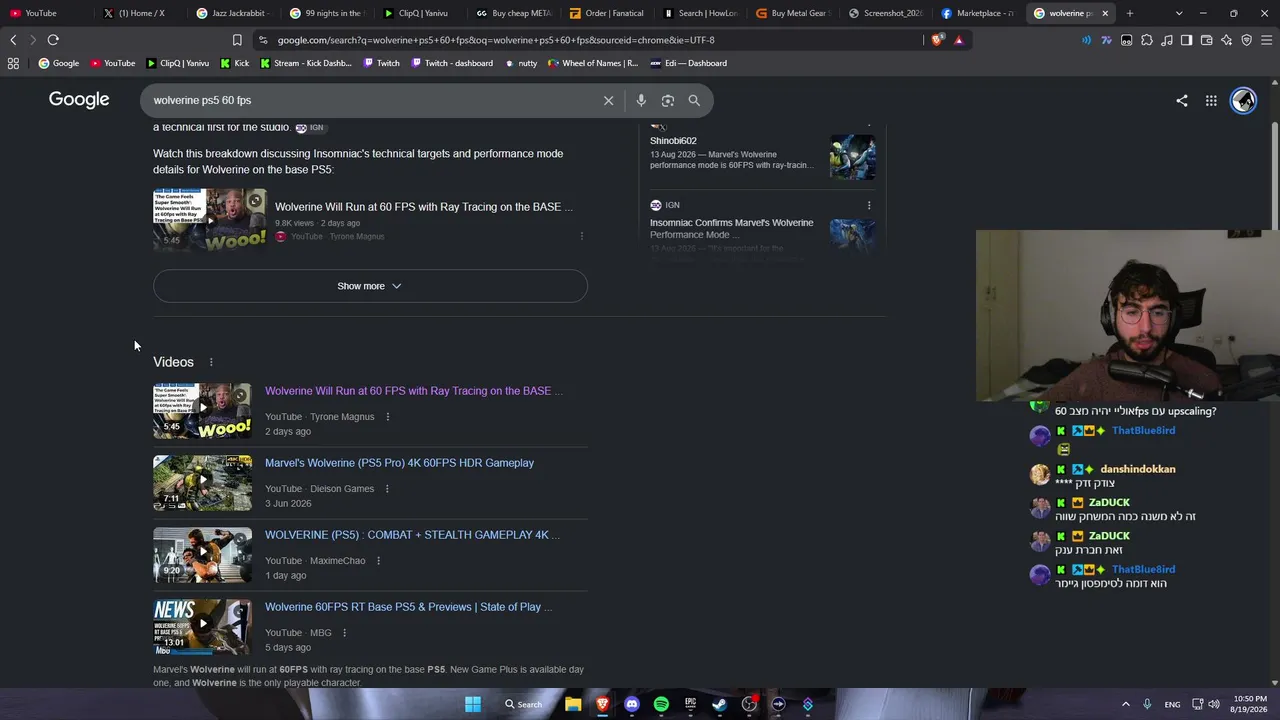Close the wolverine ps5 search tab

pyautogui.click(x=1105, y=13)
